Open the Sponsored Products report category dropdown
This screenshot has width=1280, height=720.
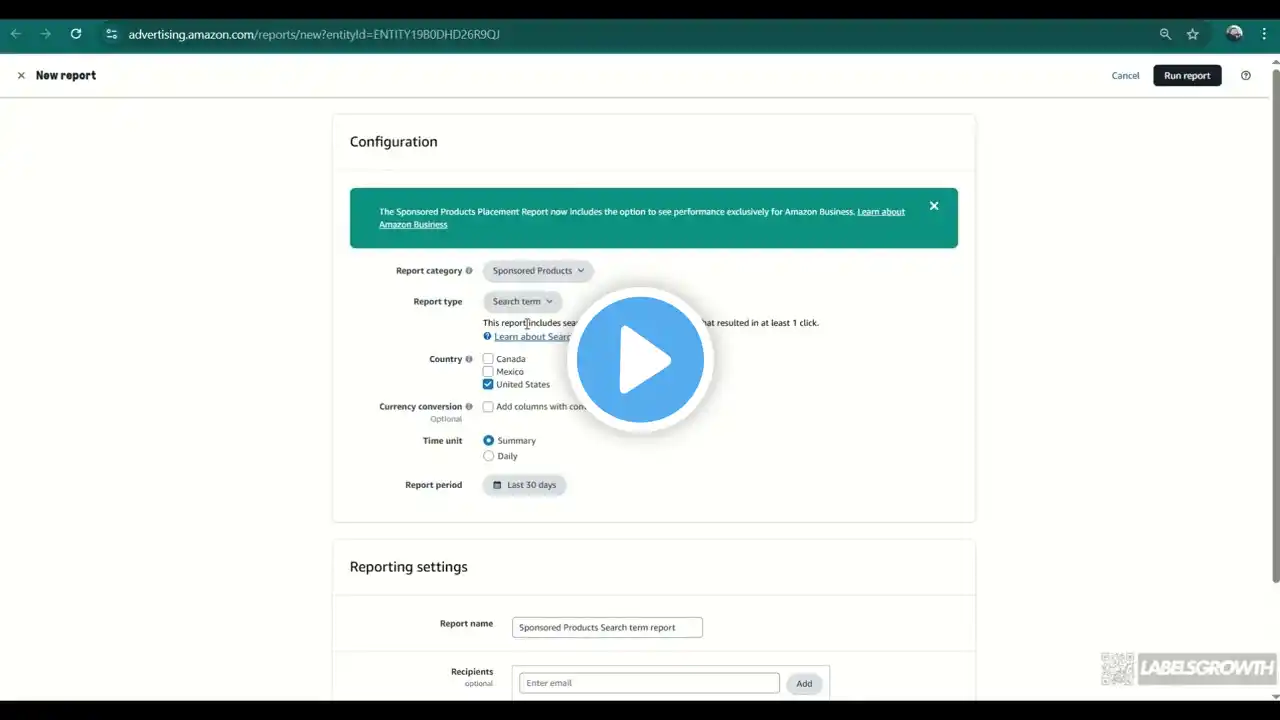[538, 271]
